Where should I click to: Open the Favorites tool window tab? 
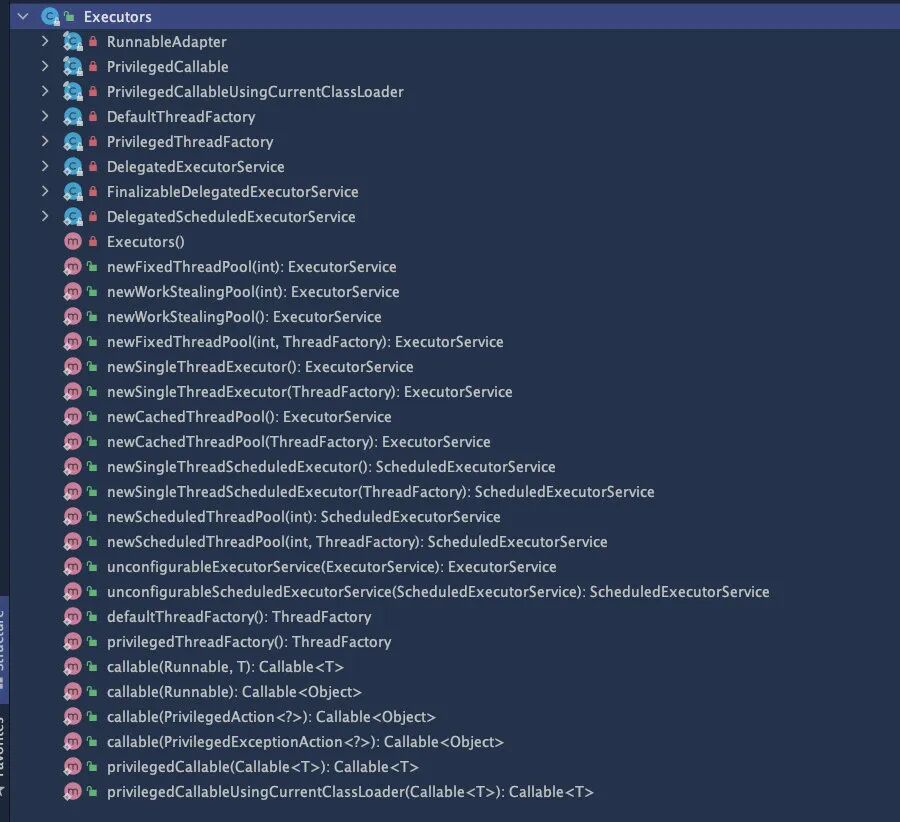[3, 750]
